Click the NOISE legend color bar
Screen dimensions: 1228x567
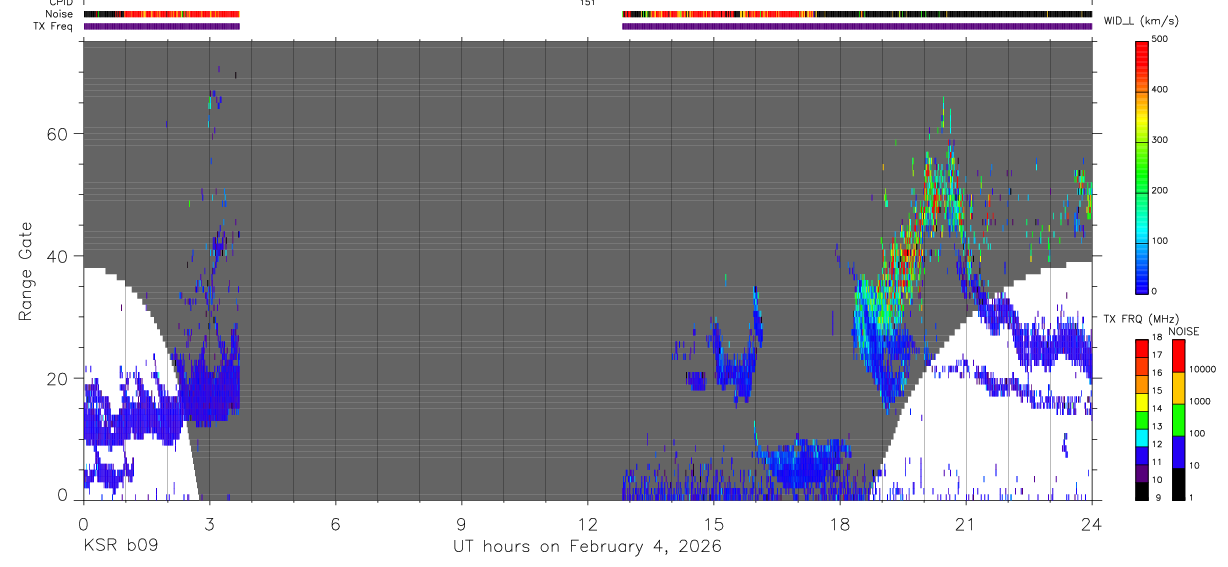click(x=1177, y=419)
